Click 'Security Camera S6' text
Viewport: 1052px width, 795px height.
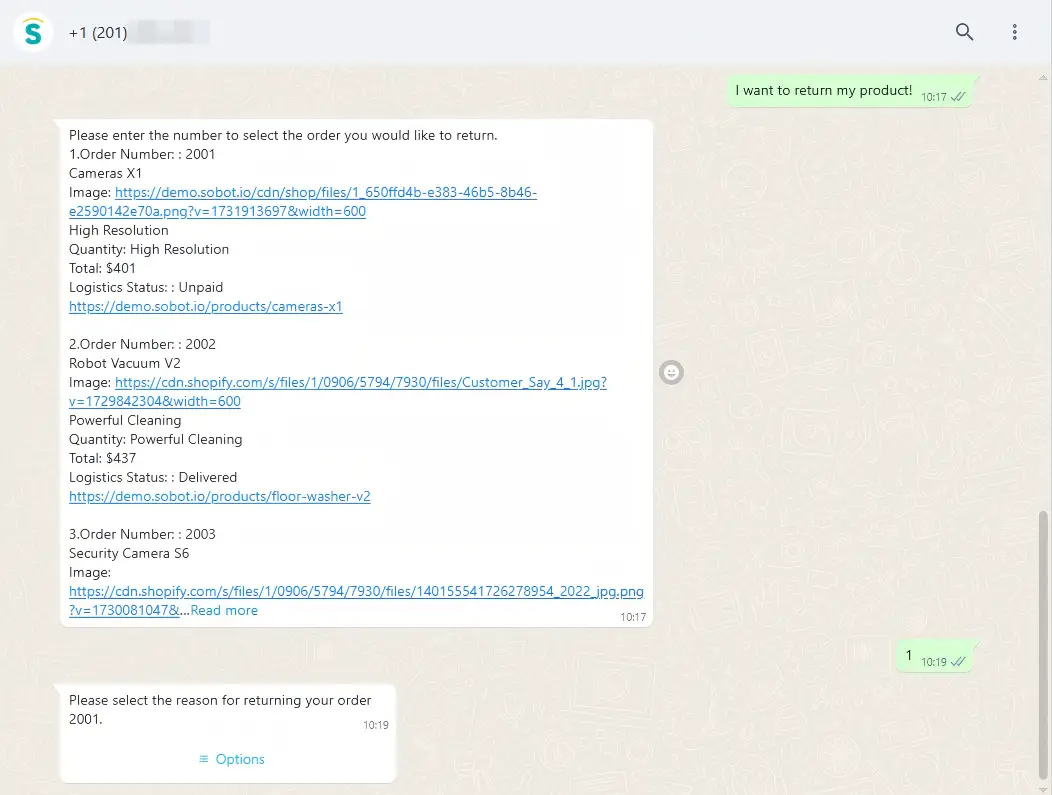coord(129,553)
